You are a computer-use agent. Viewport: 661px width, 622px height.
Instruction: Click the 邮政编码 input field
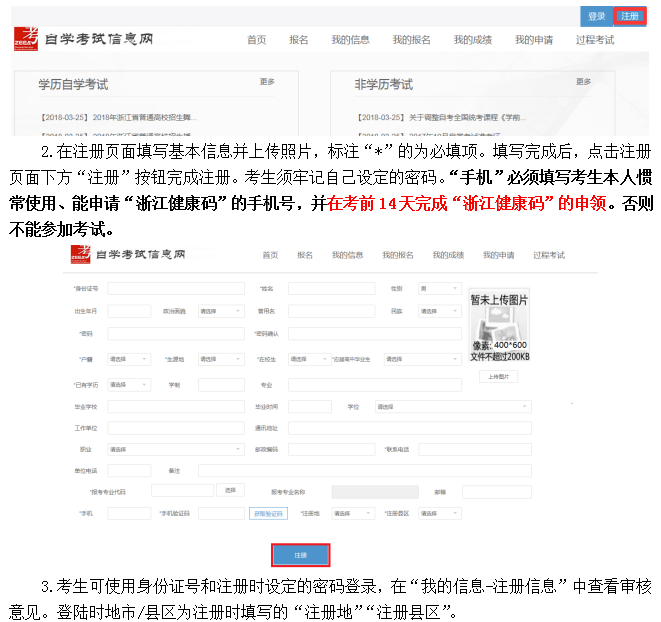[x=332, y=450]
